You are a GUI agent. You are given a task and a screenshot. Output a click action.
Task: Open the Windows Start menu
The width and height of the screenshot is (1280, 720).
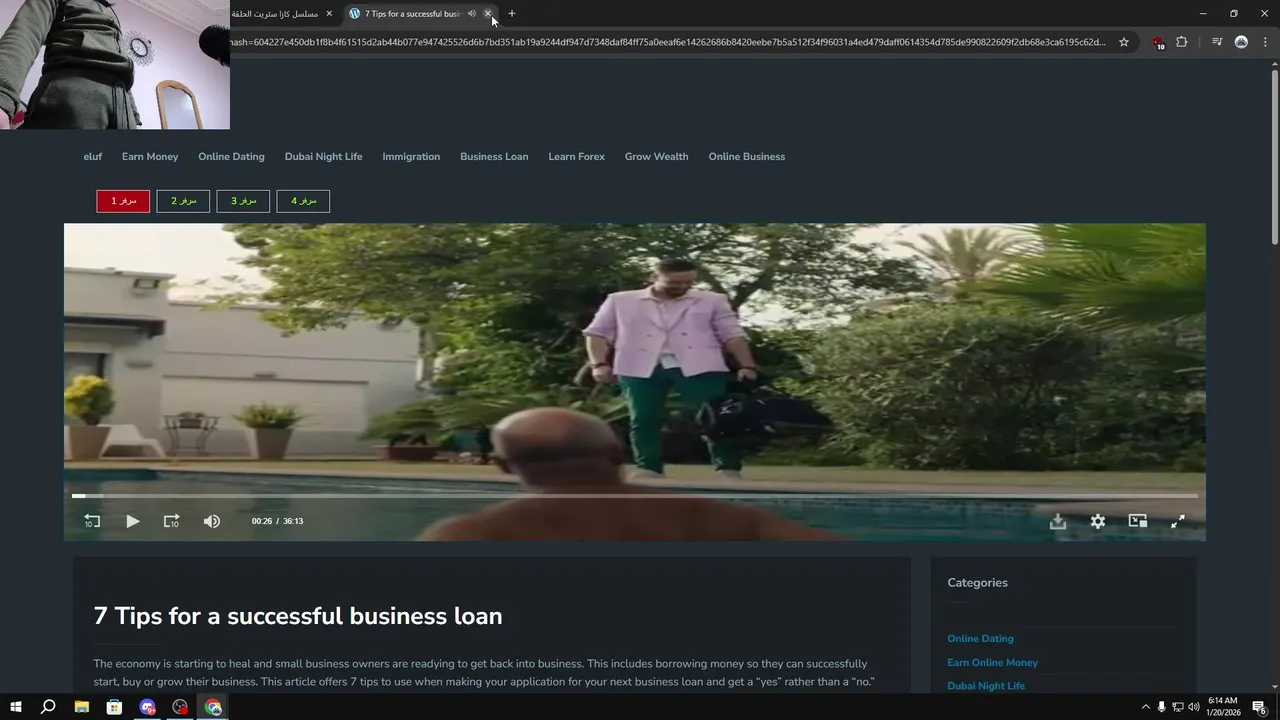click(16, 707)
